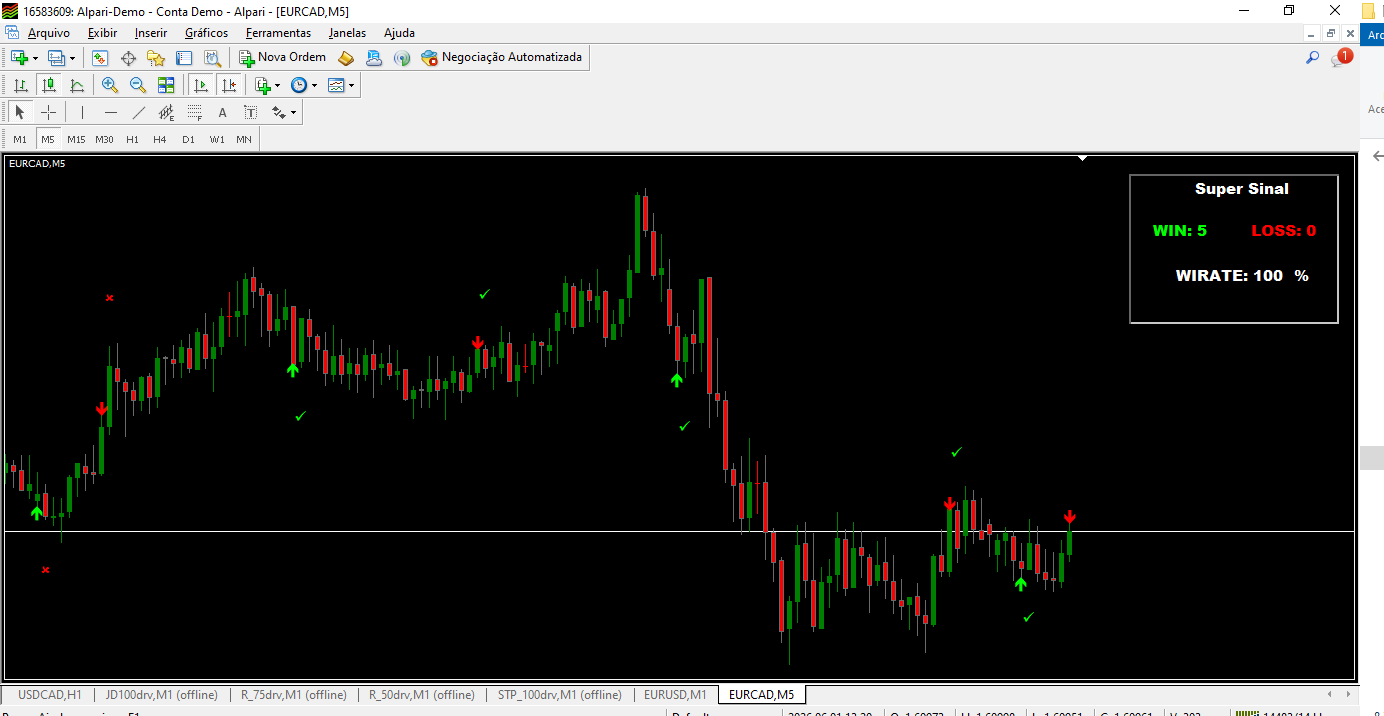Select the Fibonacci Retracement tool
The image size is (1384, 716).
tap(195, 112)
